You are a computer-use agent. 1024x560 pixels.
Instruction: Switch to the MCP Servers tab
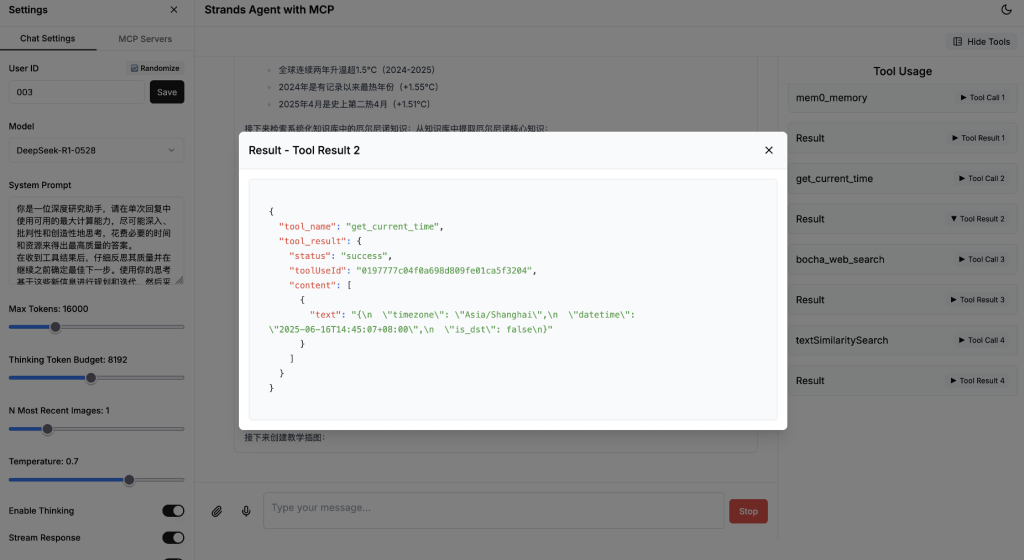coord(145,39)
